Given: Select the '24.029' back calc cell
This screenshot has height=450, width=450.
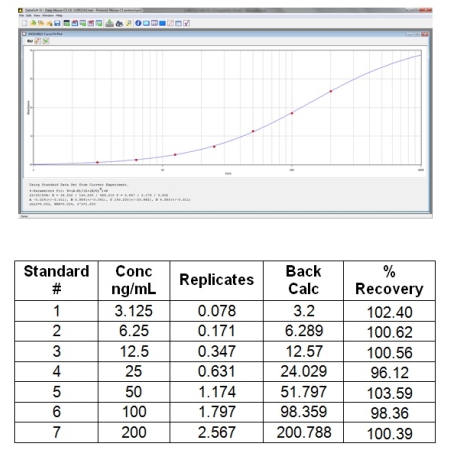Looking at the screenshot, I should point(303,371).
